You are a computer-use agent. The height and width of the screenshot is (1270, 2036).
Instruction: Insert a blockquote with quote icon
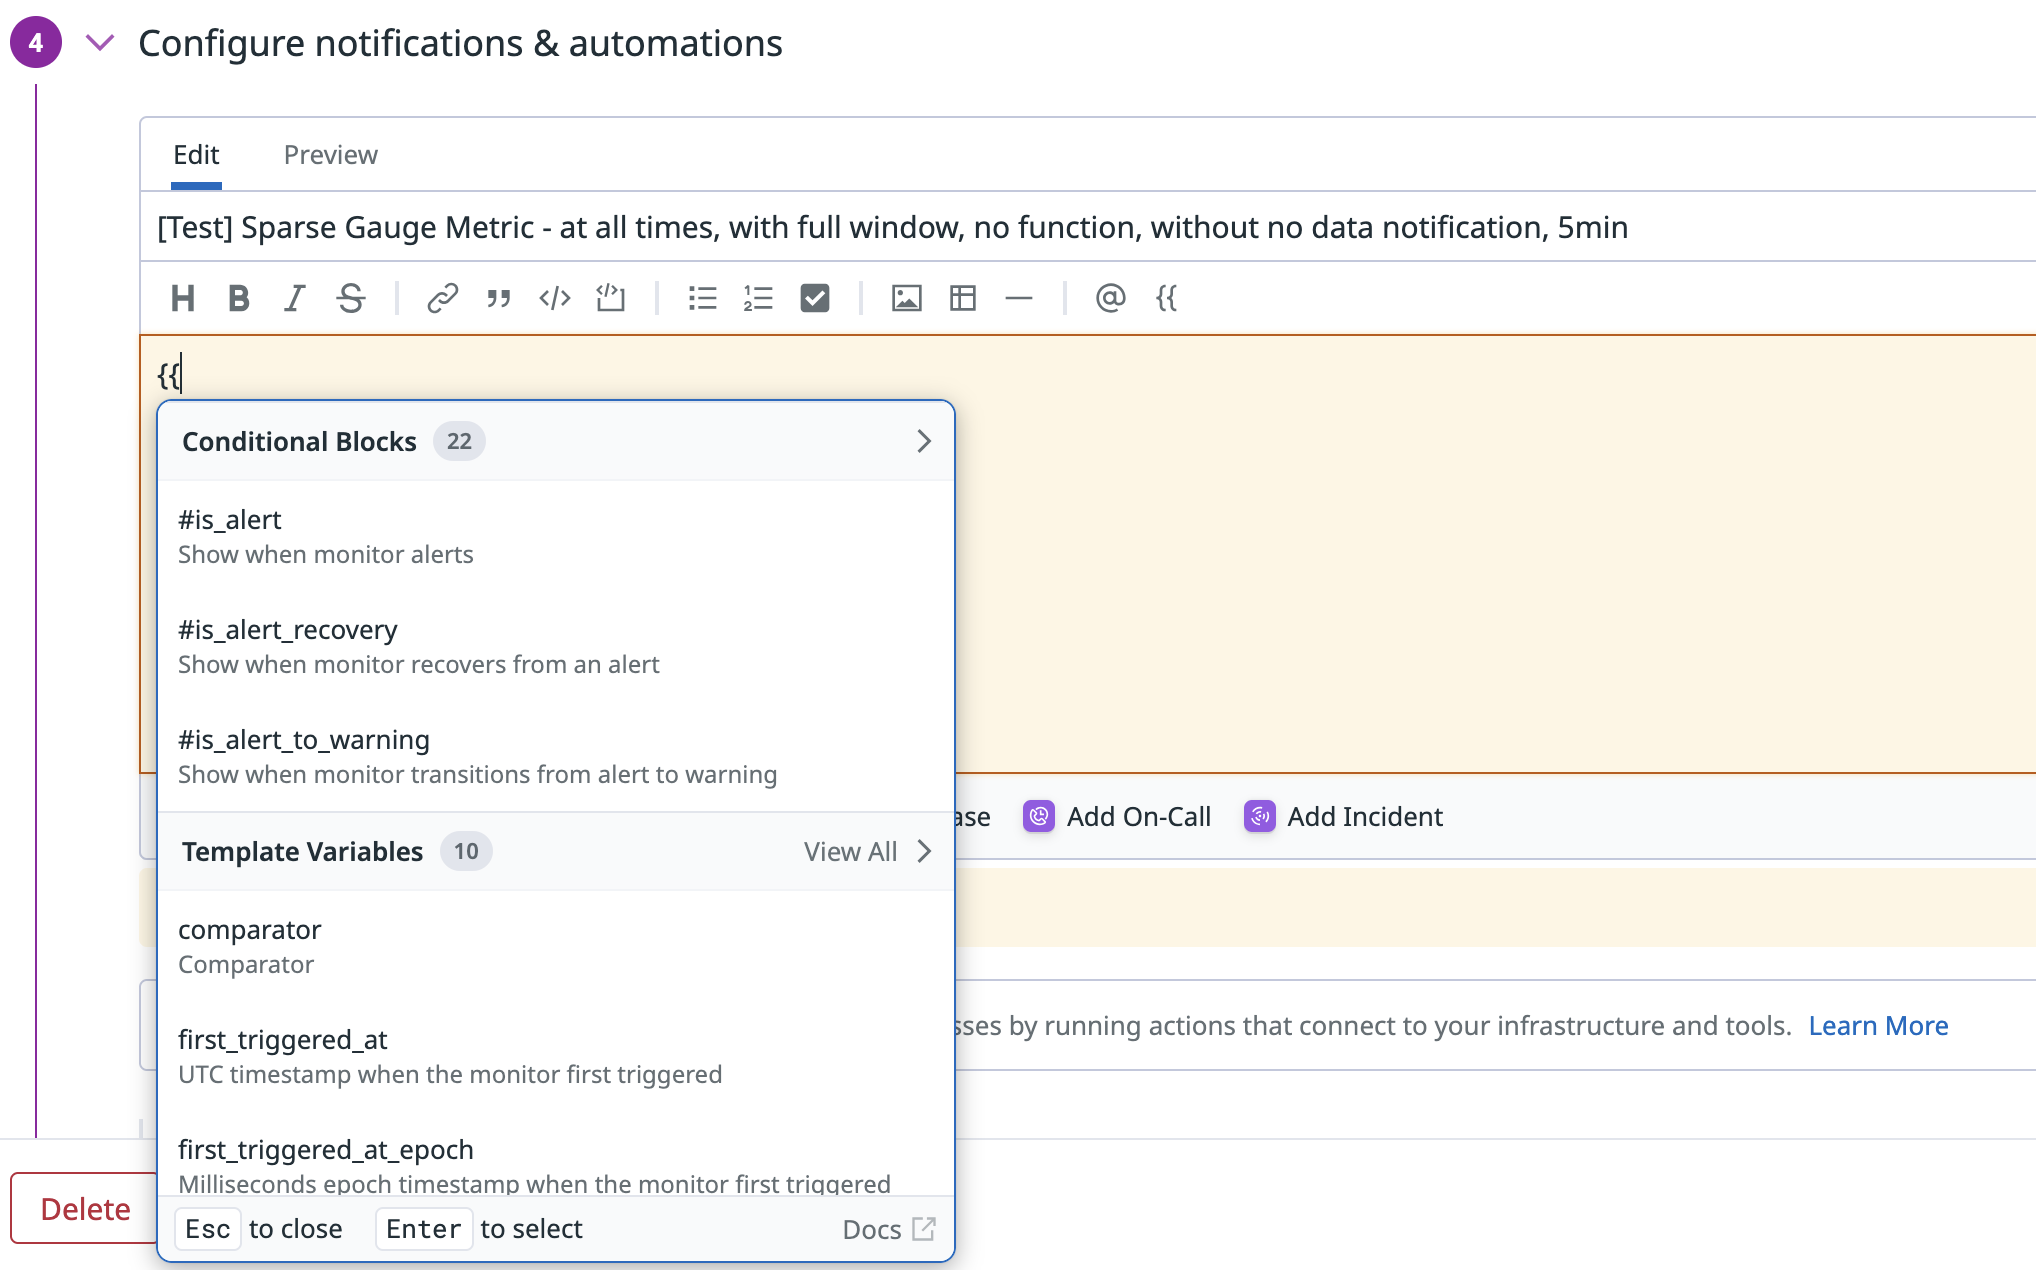click(498, 298)
